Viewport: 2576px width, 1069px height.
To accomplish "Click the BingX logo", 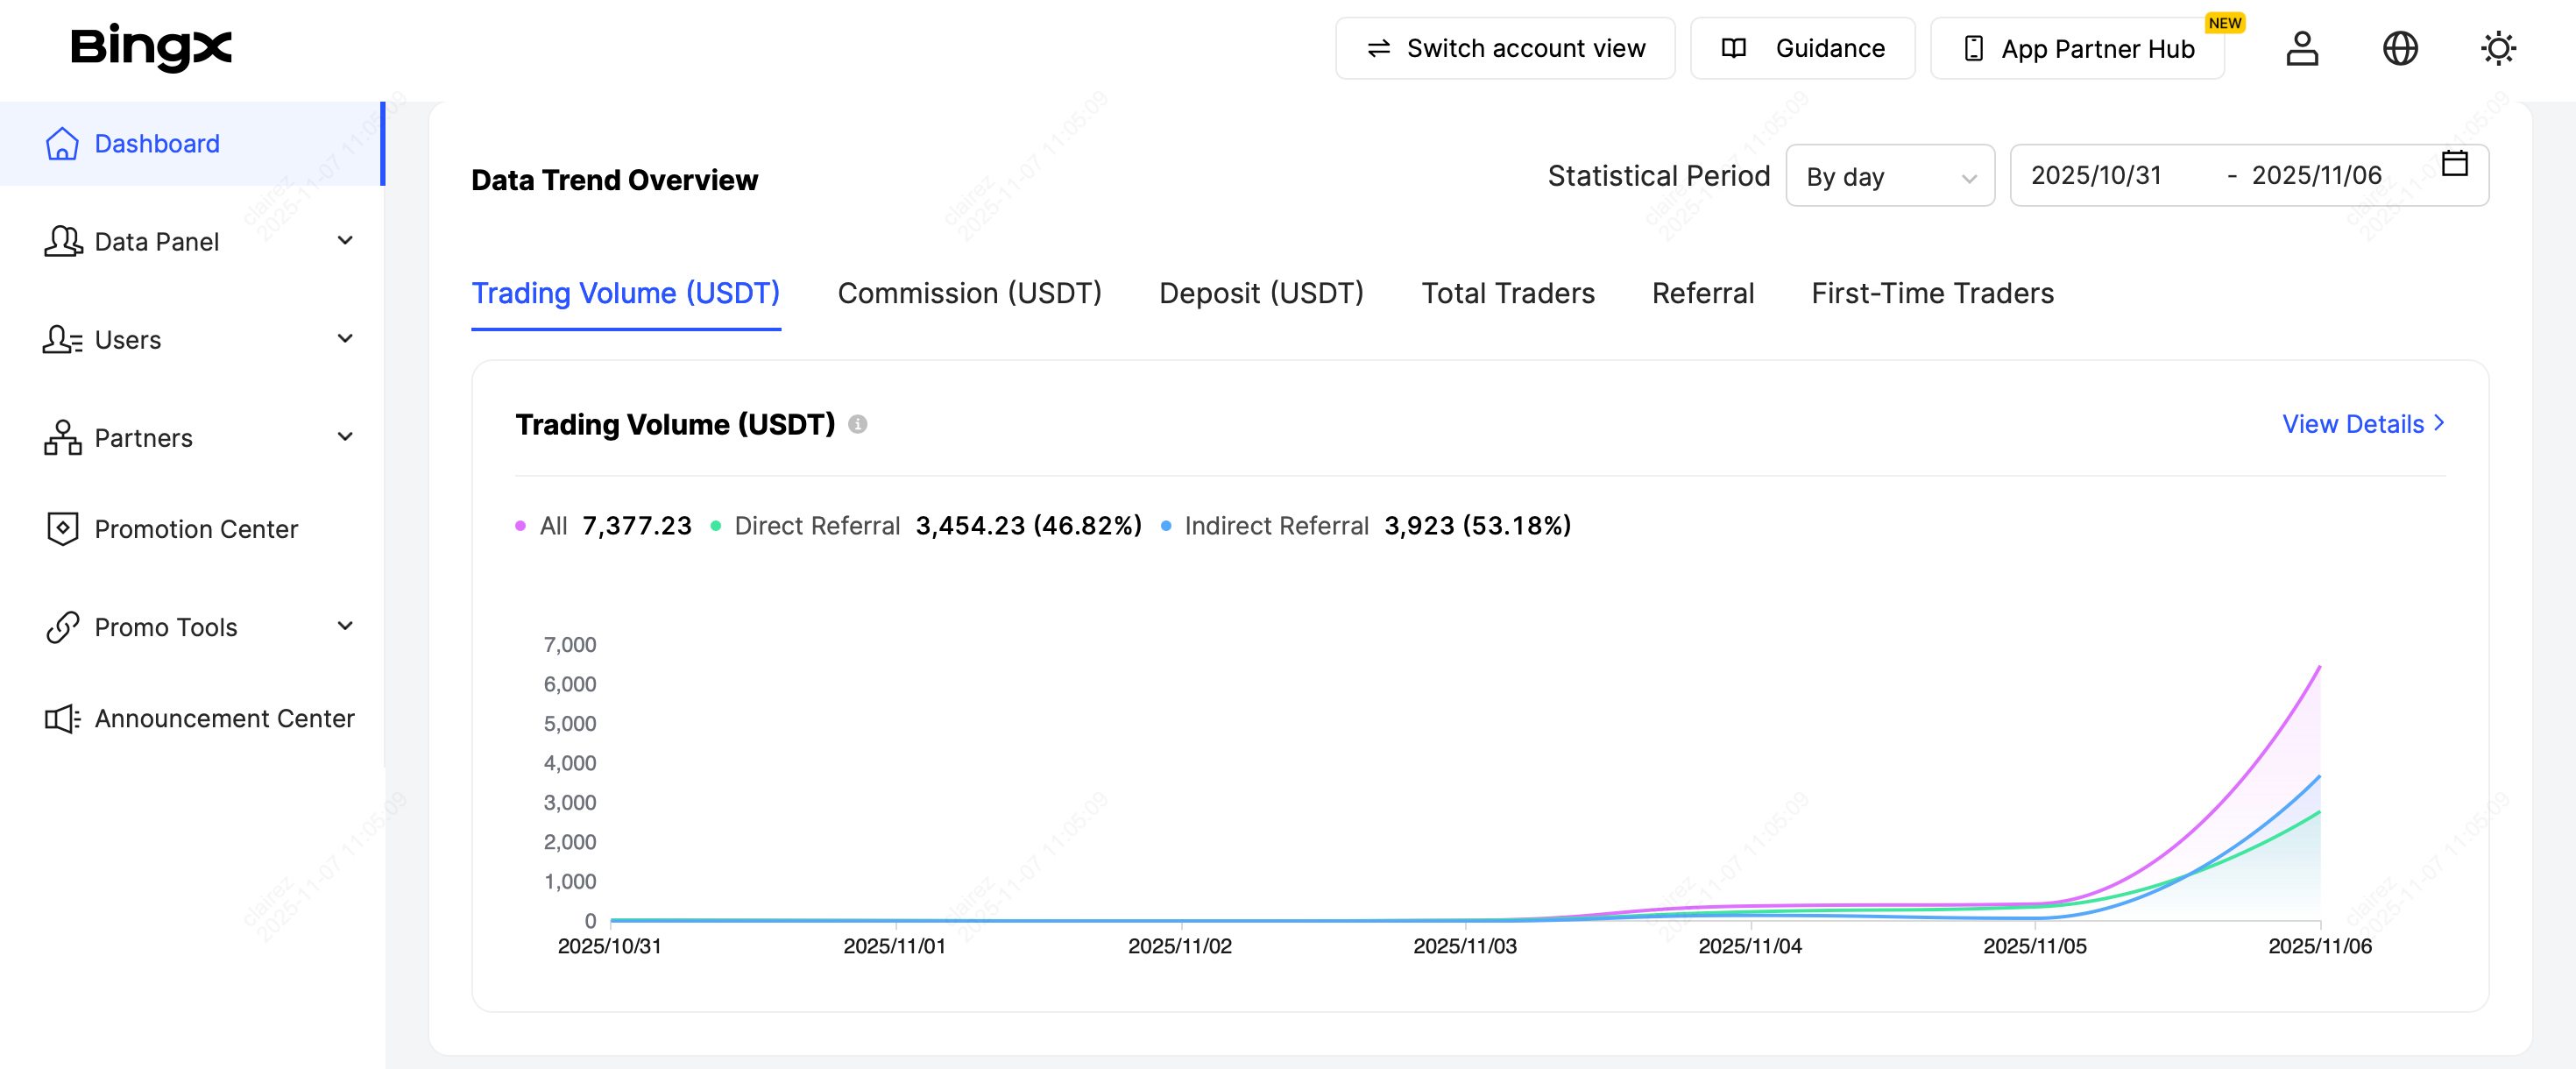I will (150, 47).
